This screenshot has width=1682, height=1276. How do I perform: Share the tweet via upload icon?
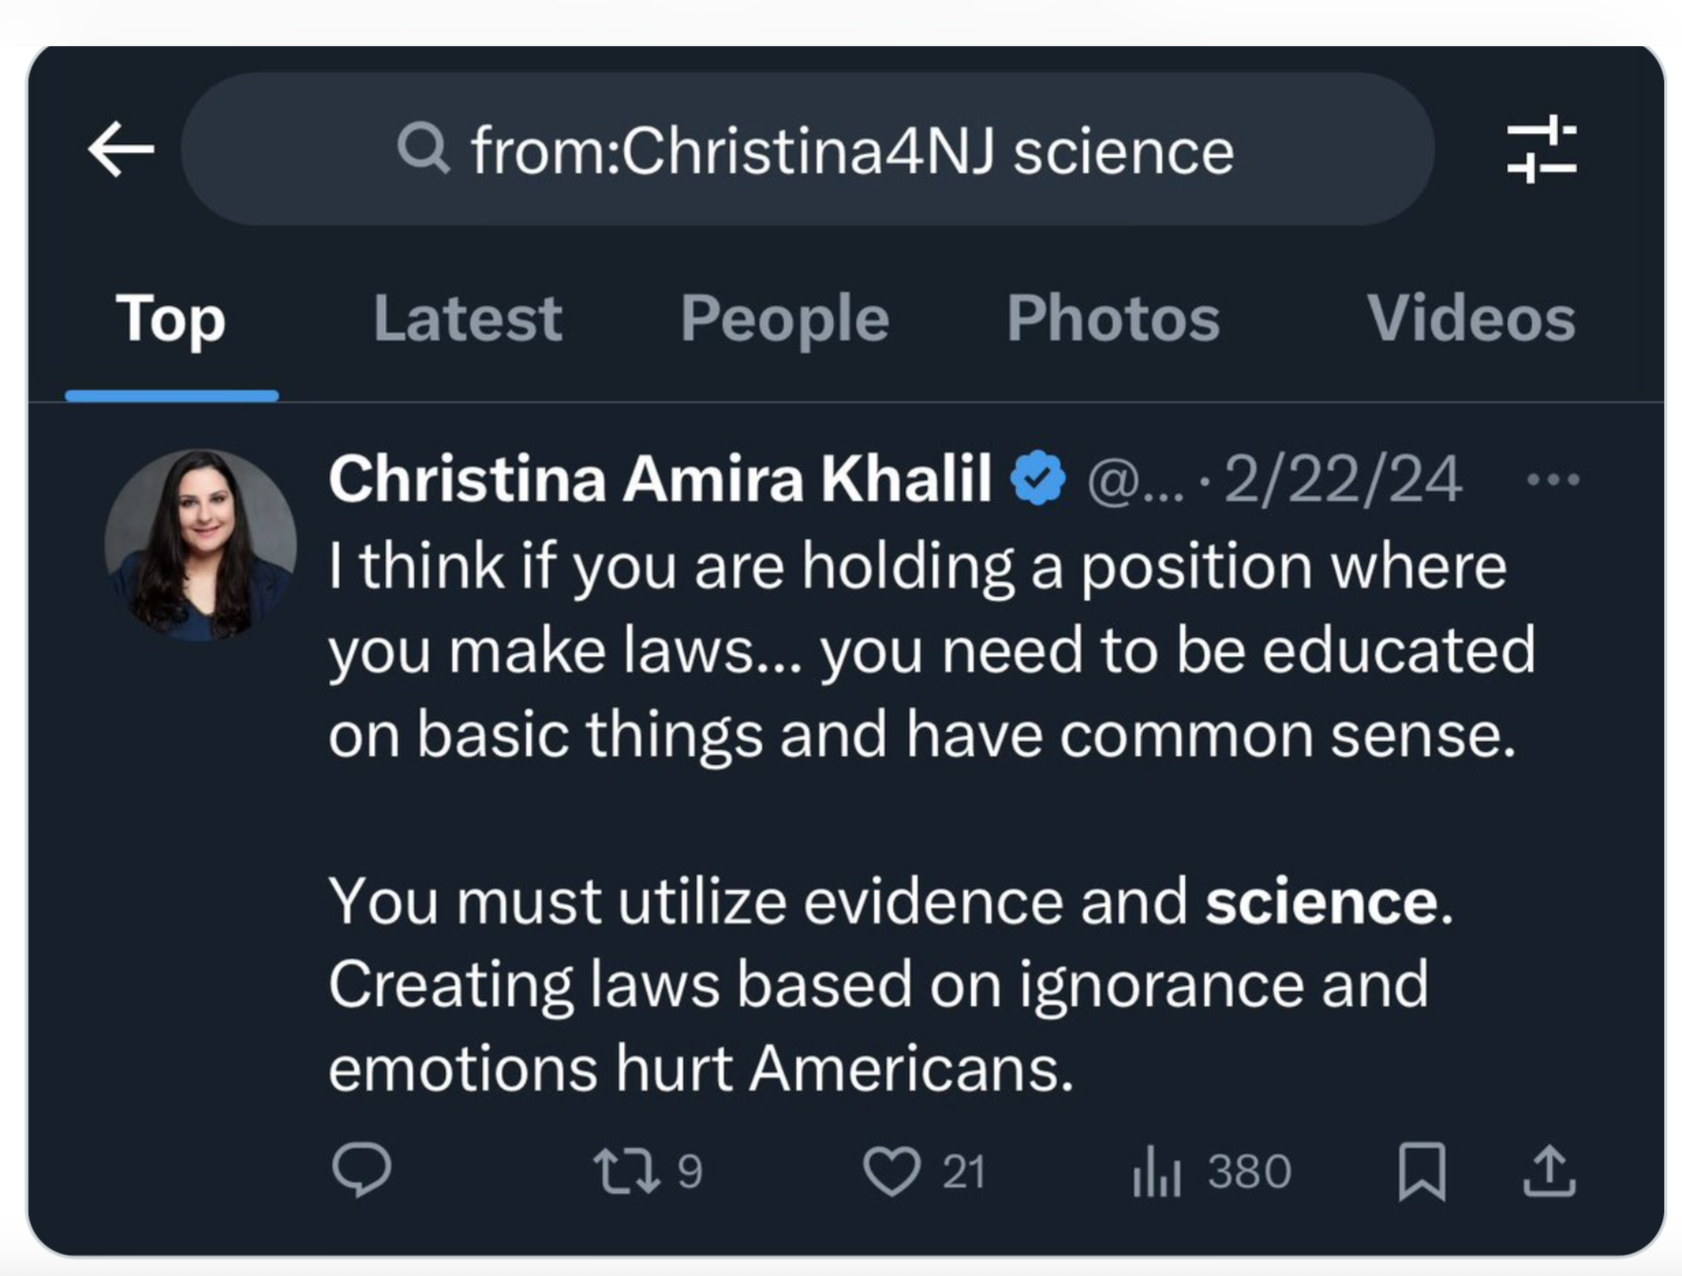[1549, 1171]
